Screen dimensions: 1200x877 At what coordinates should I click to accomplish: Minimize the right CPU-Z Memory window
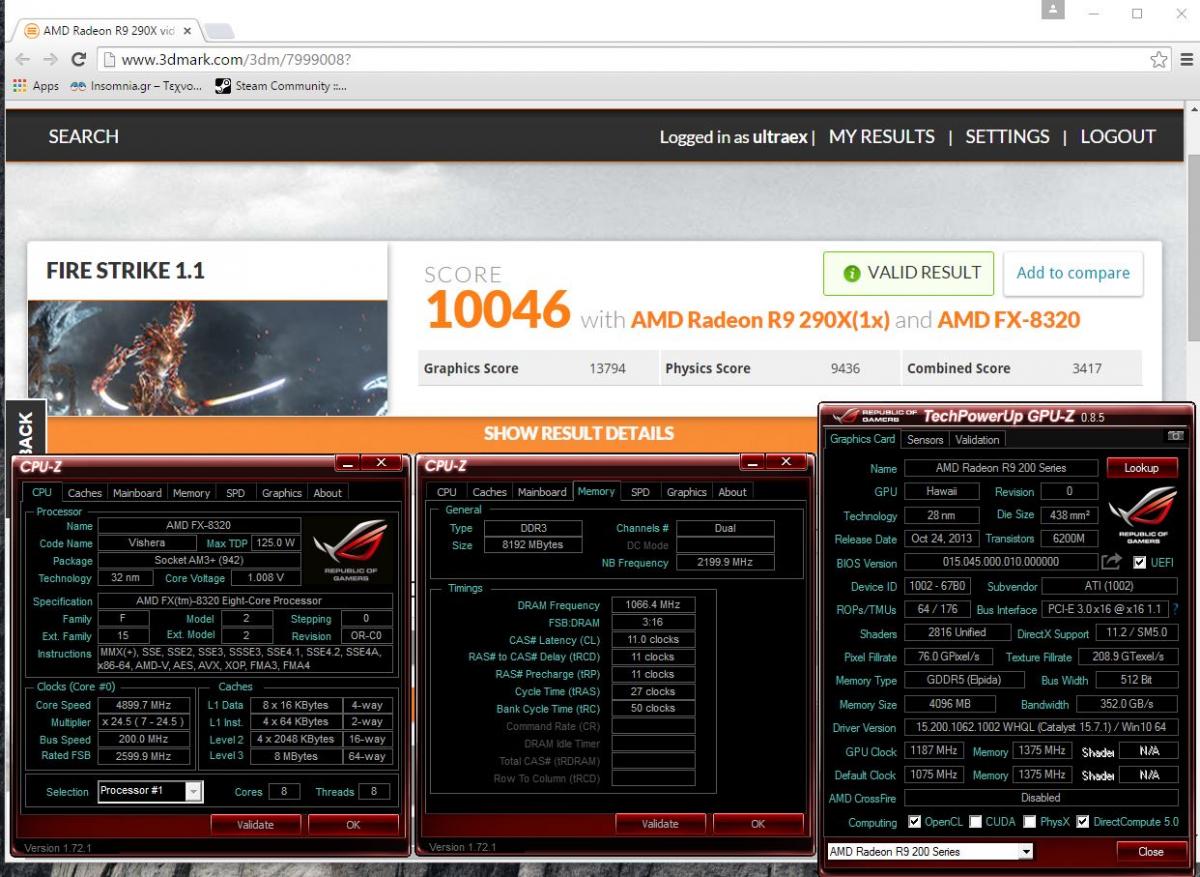click(752, 463)
